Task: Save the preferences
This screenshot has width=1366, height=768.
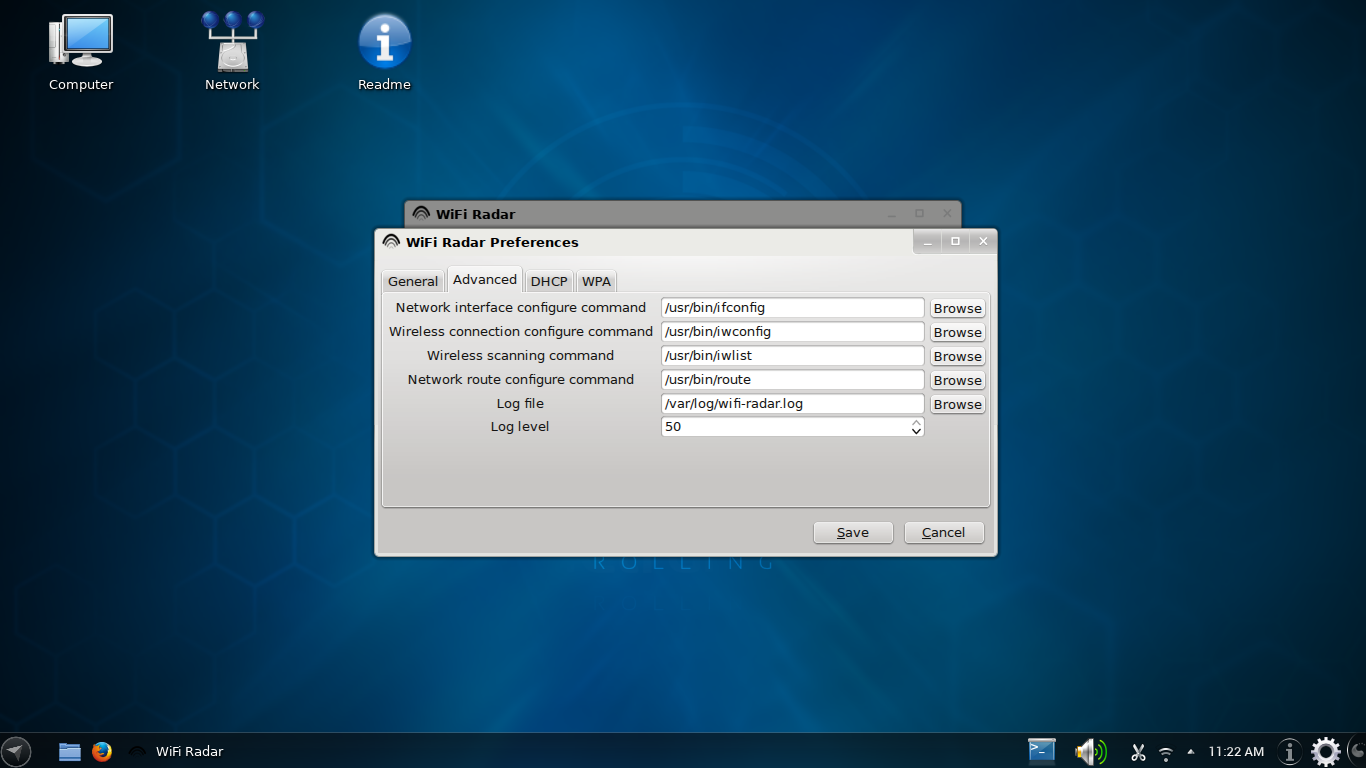Action: [x=853, y=532]
